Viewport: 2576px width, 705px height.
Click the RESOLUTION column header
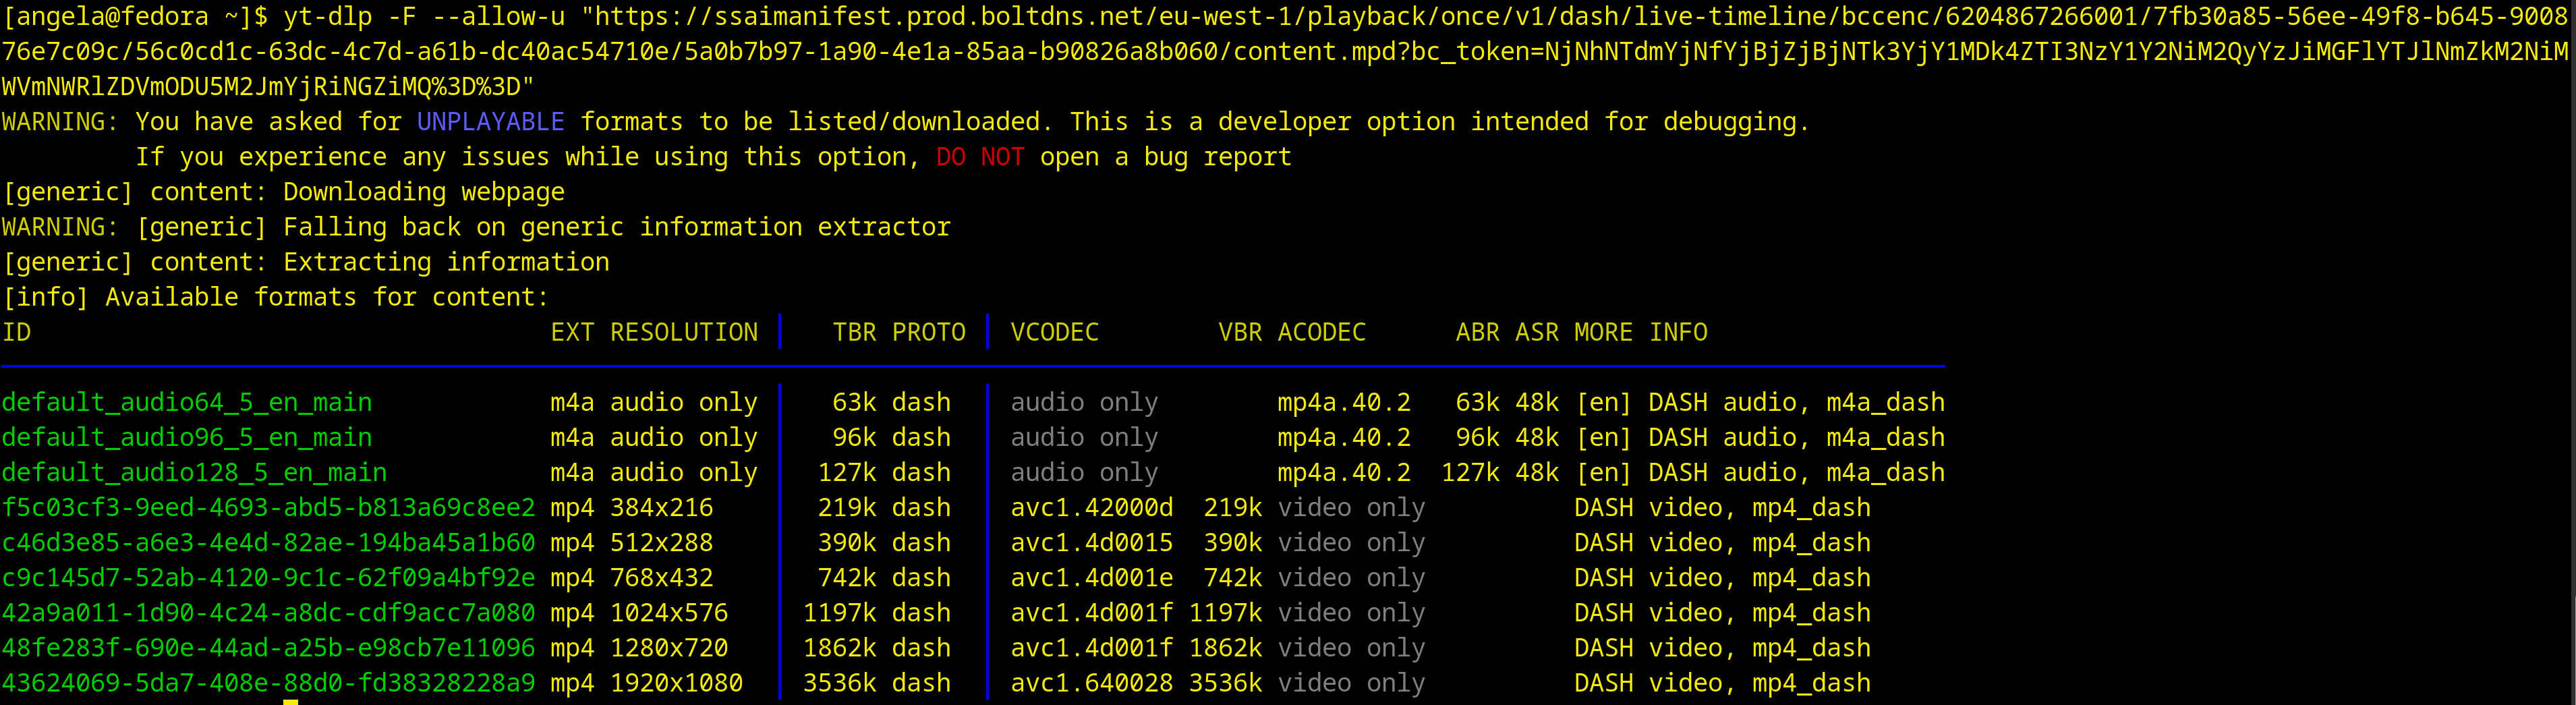click(684, 332)
